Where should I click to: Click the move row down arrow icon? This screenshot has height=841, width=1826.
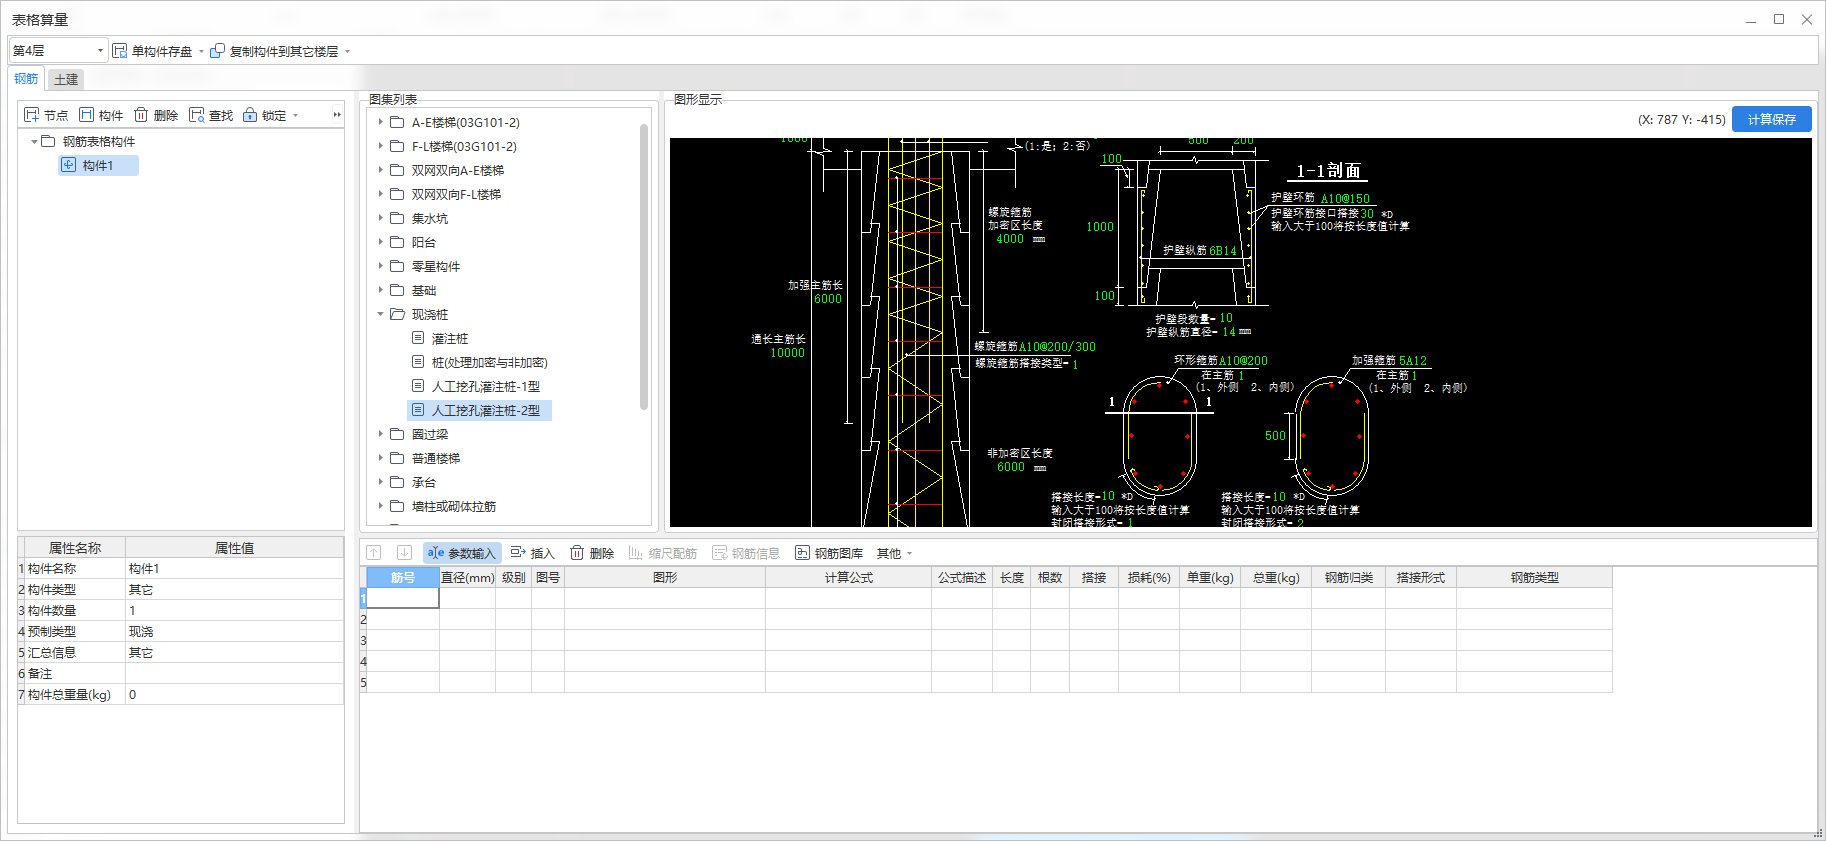pos(404,553)
